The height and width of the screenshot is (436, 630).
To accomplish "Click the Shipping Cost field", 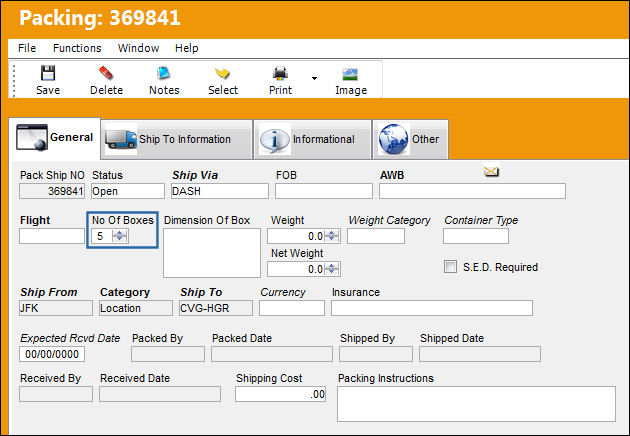I will click(x=280, y=394).
